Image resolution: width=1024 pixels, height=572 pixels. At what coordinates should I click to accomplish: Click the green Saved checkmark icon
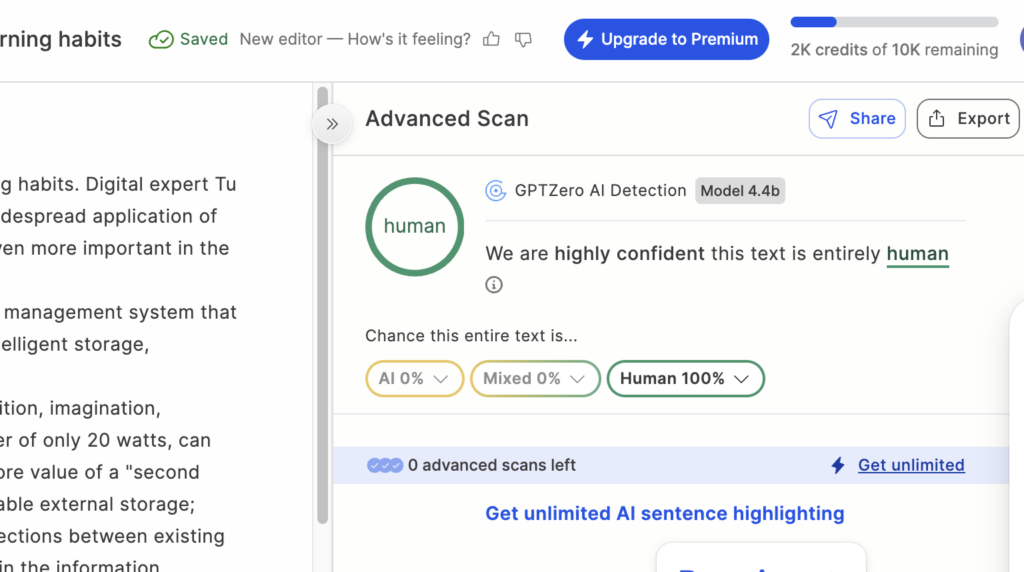point(160,39)
